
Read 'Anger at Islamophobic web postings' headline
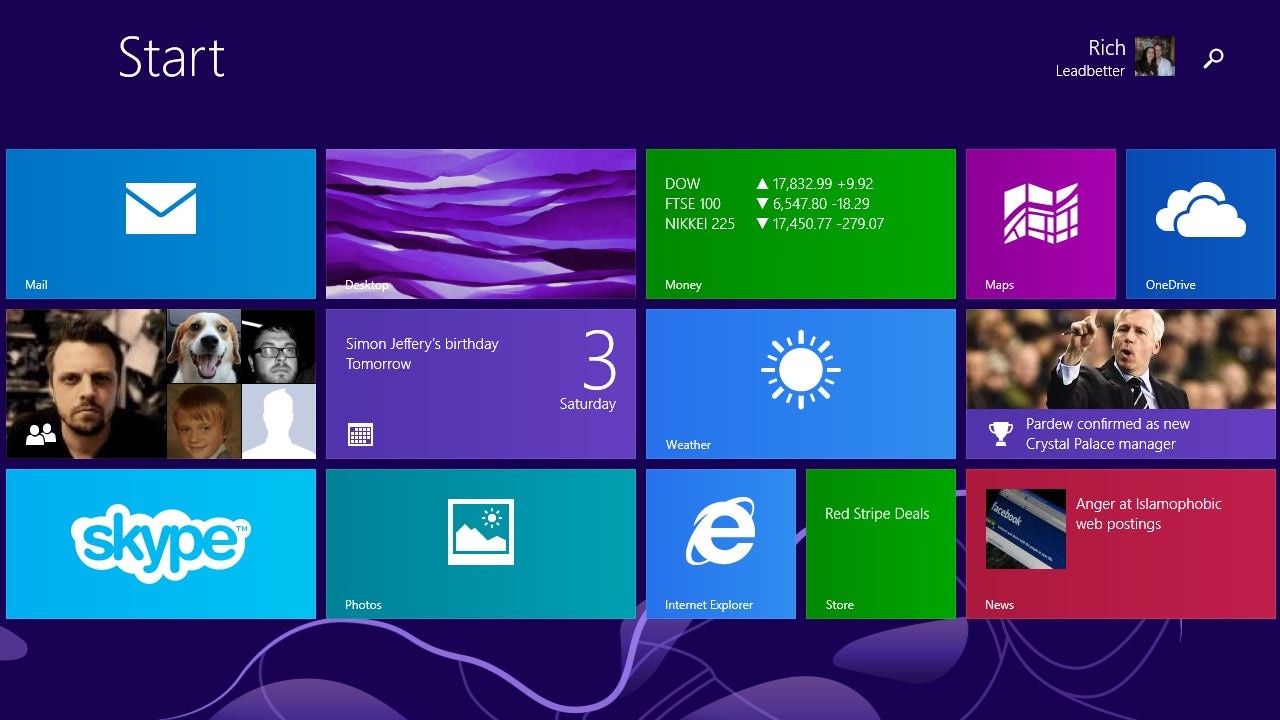click(x=1148, y=514)
